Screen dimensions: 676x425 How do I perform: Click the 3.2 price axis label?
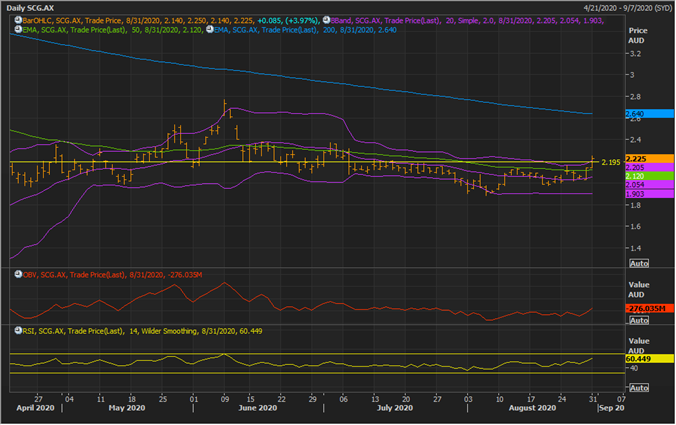click(x=635, y=54)
